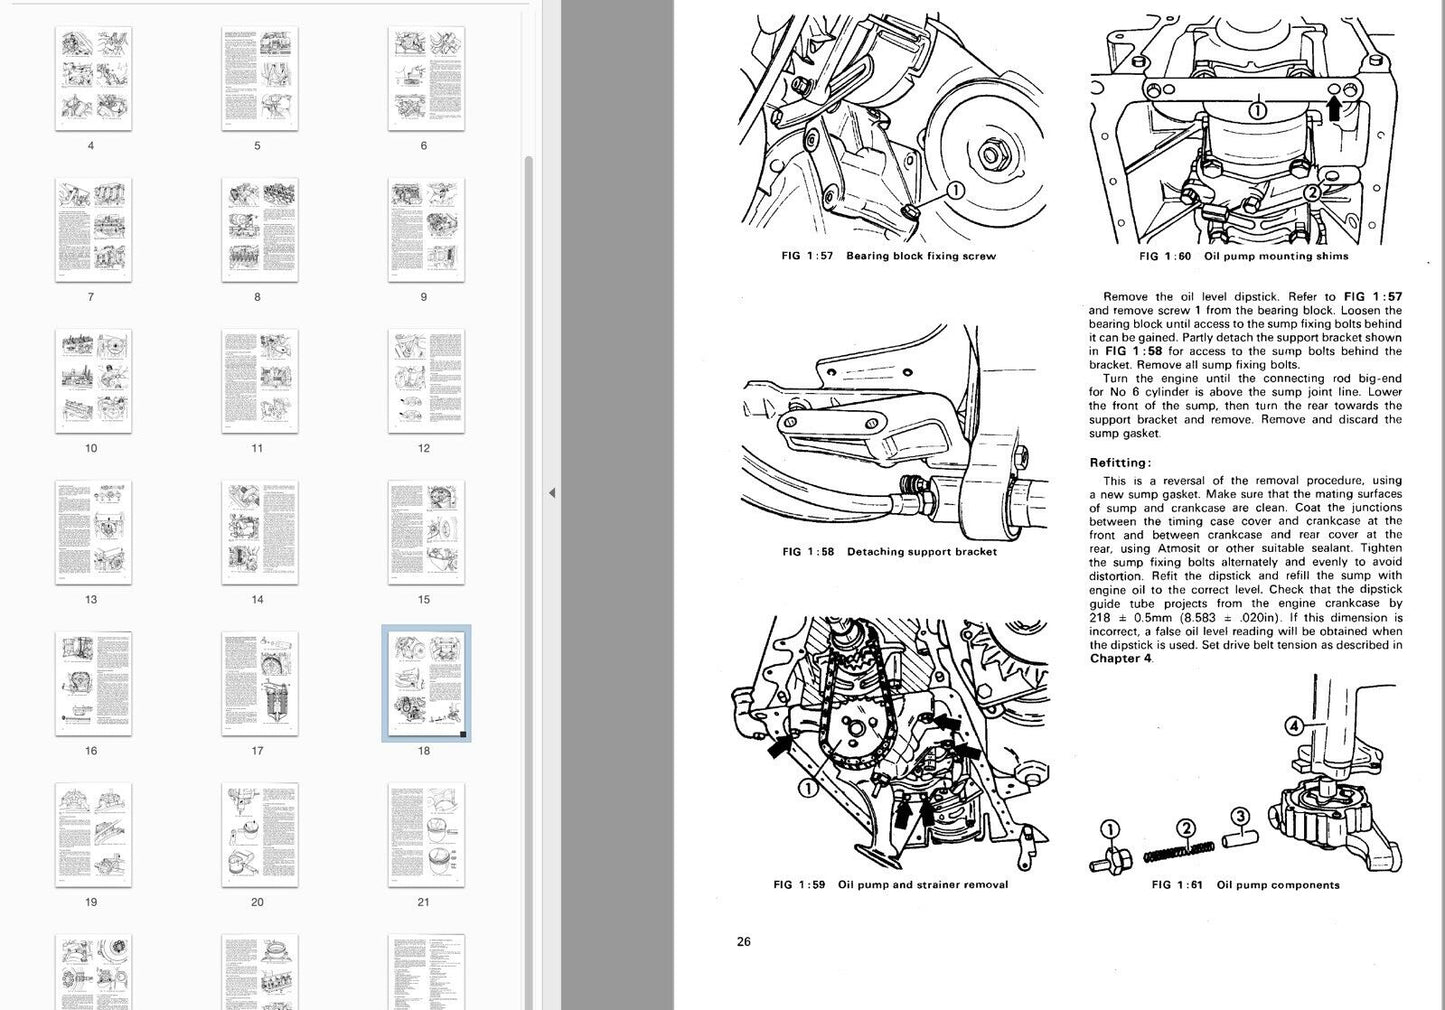
Task: Select the page 21 thumbnail
Action: [426, 835]
